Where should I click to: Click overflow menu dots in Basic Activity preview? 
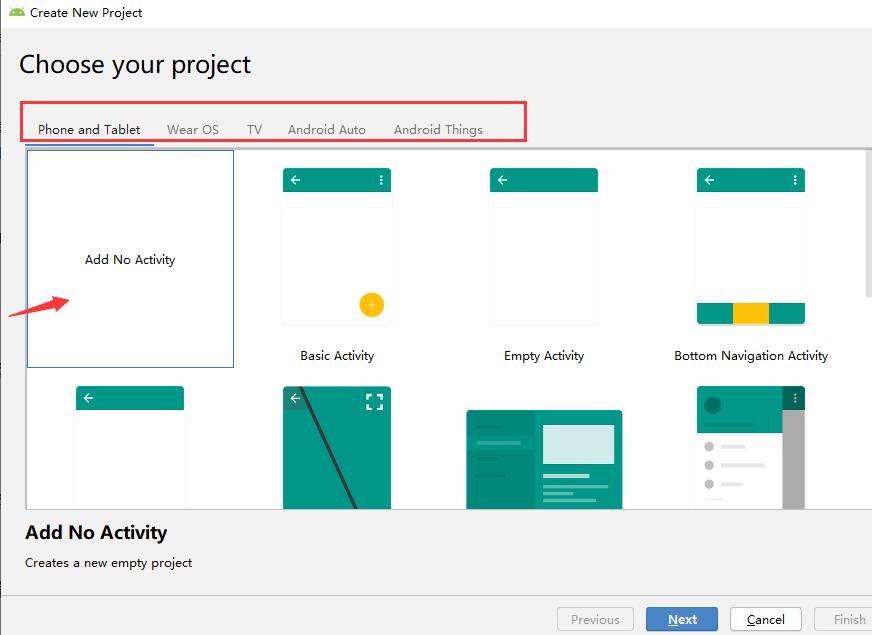(381, 180)
